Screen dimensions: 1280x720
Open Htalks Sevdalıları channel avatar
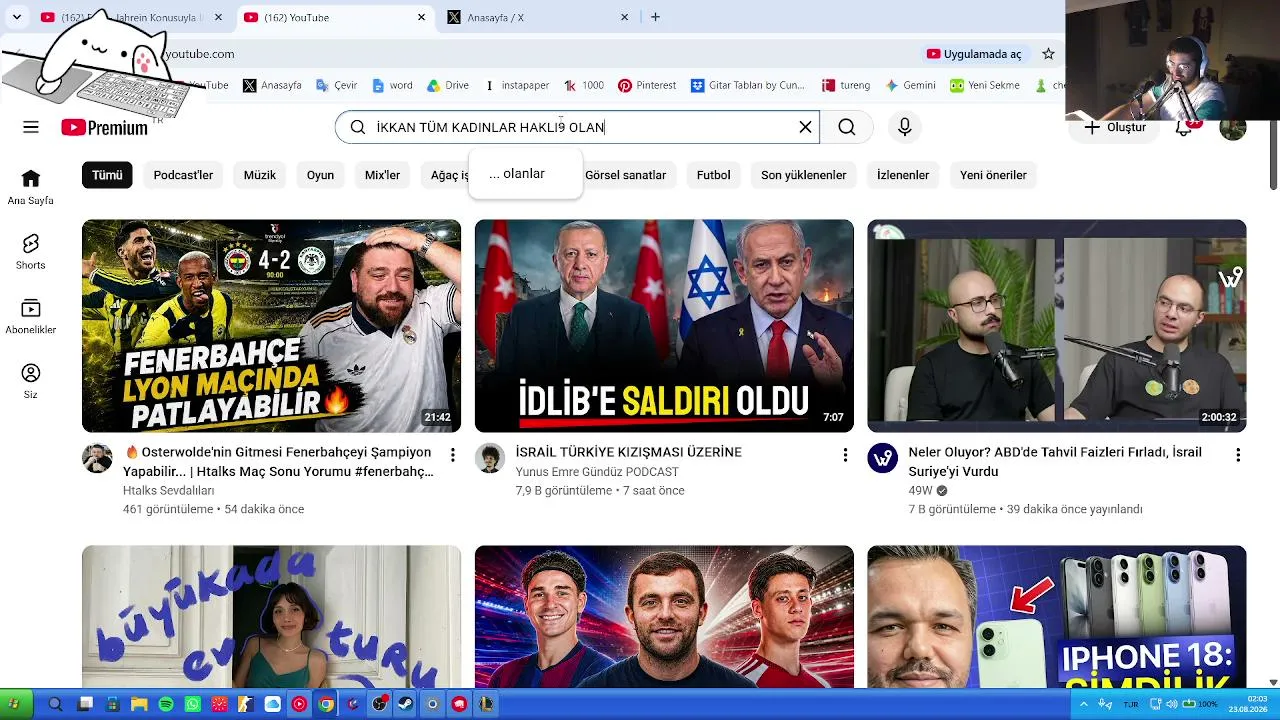point(97,458)
